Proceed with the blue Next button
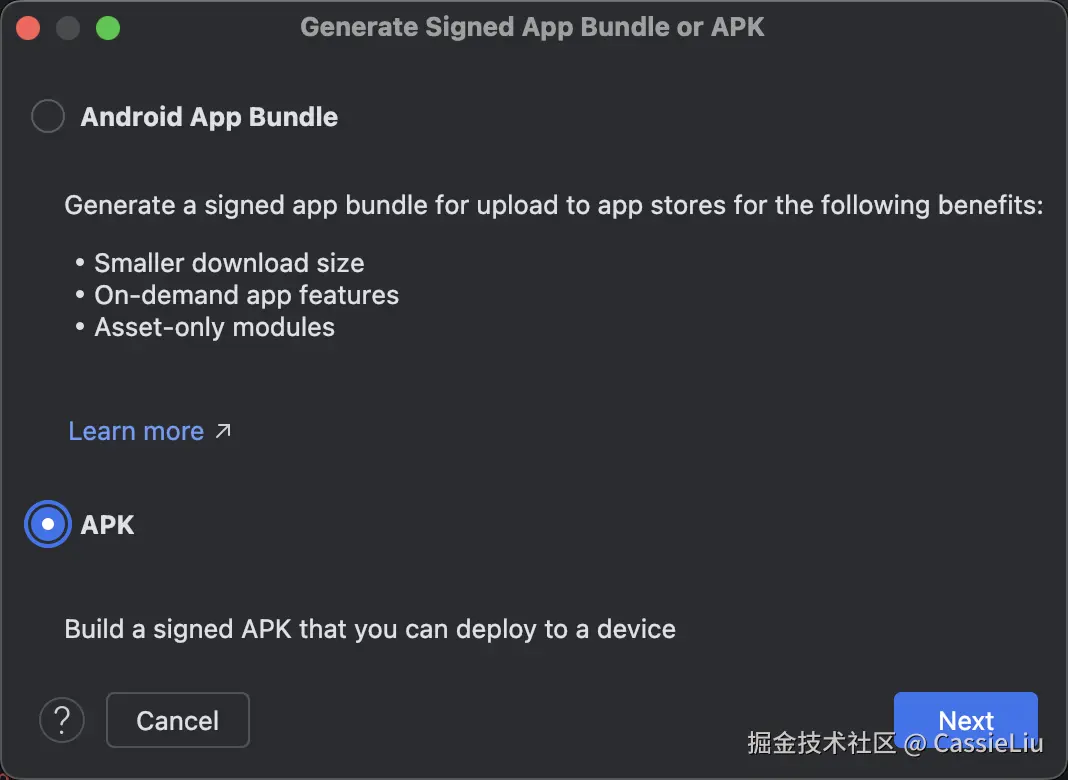Screen dimensions: 1068x780 [965, 719]
